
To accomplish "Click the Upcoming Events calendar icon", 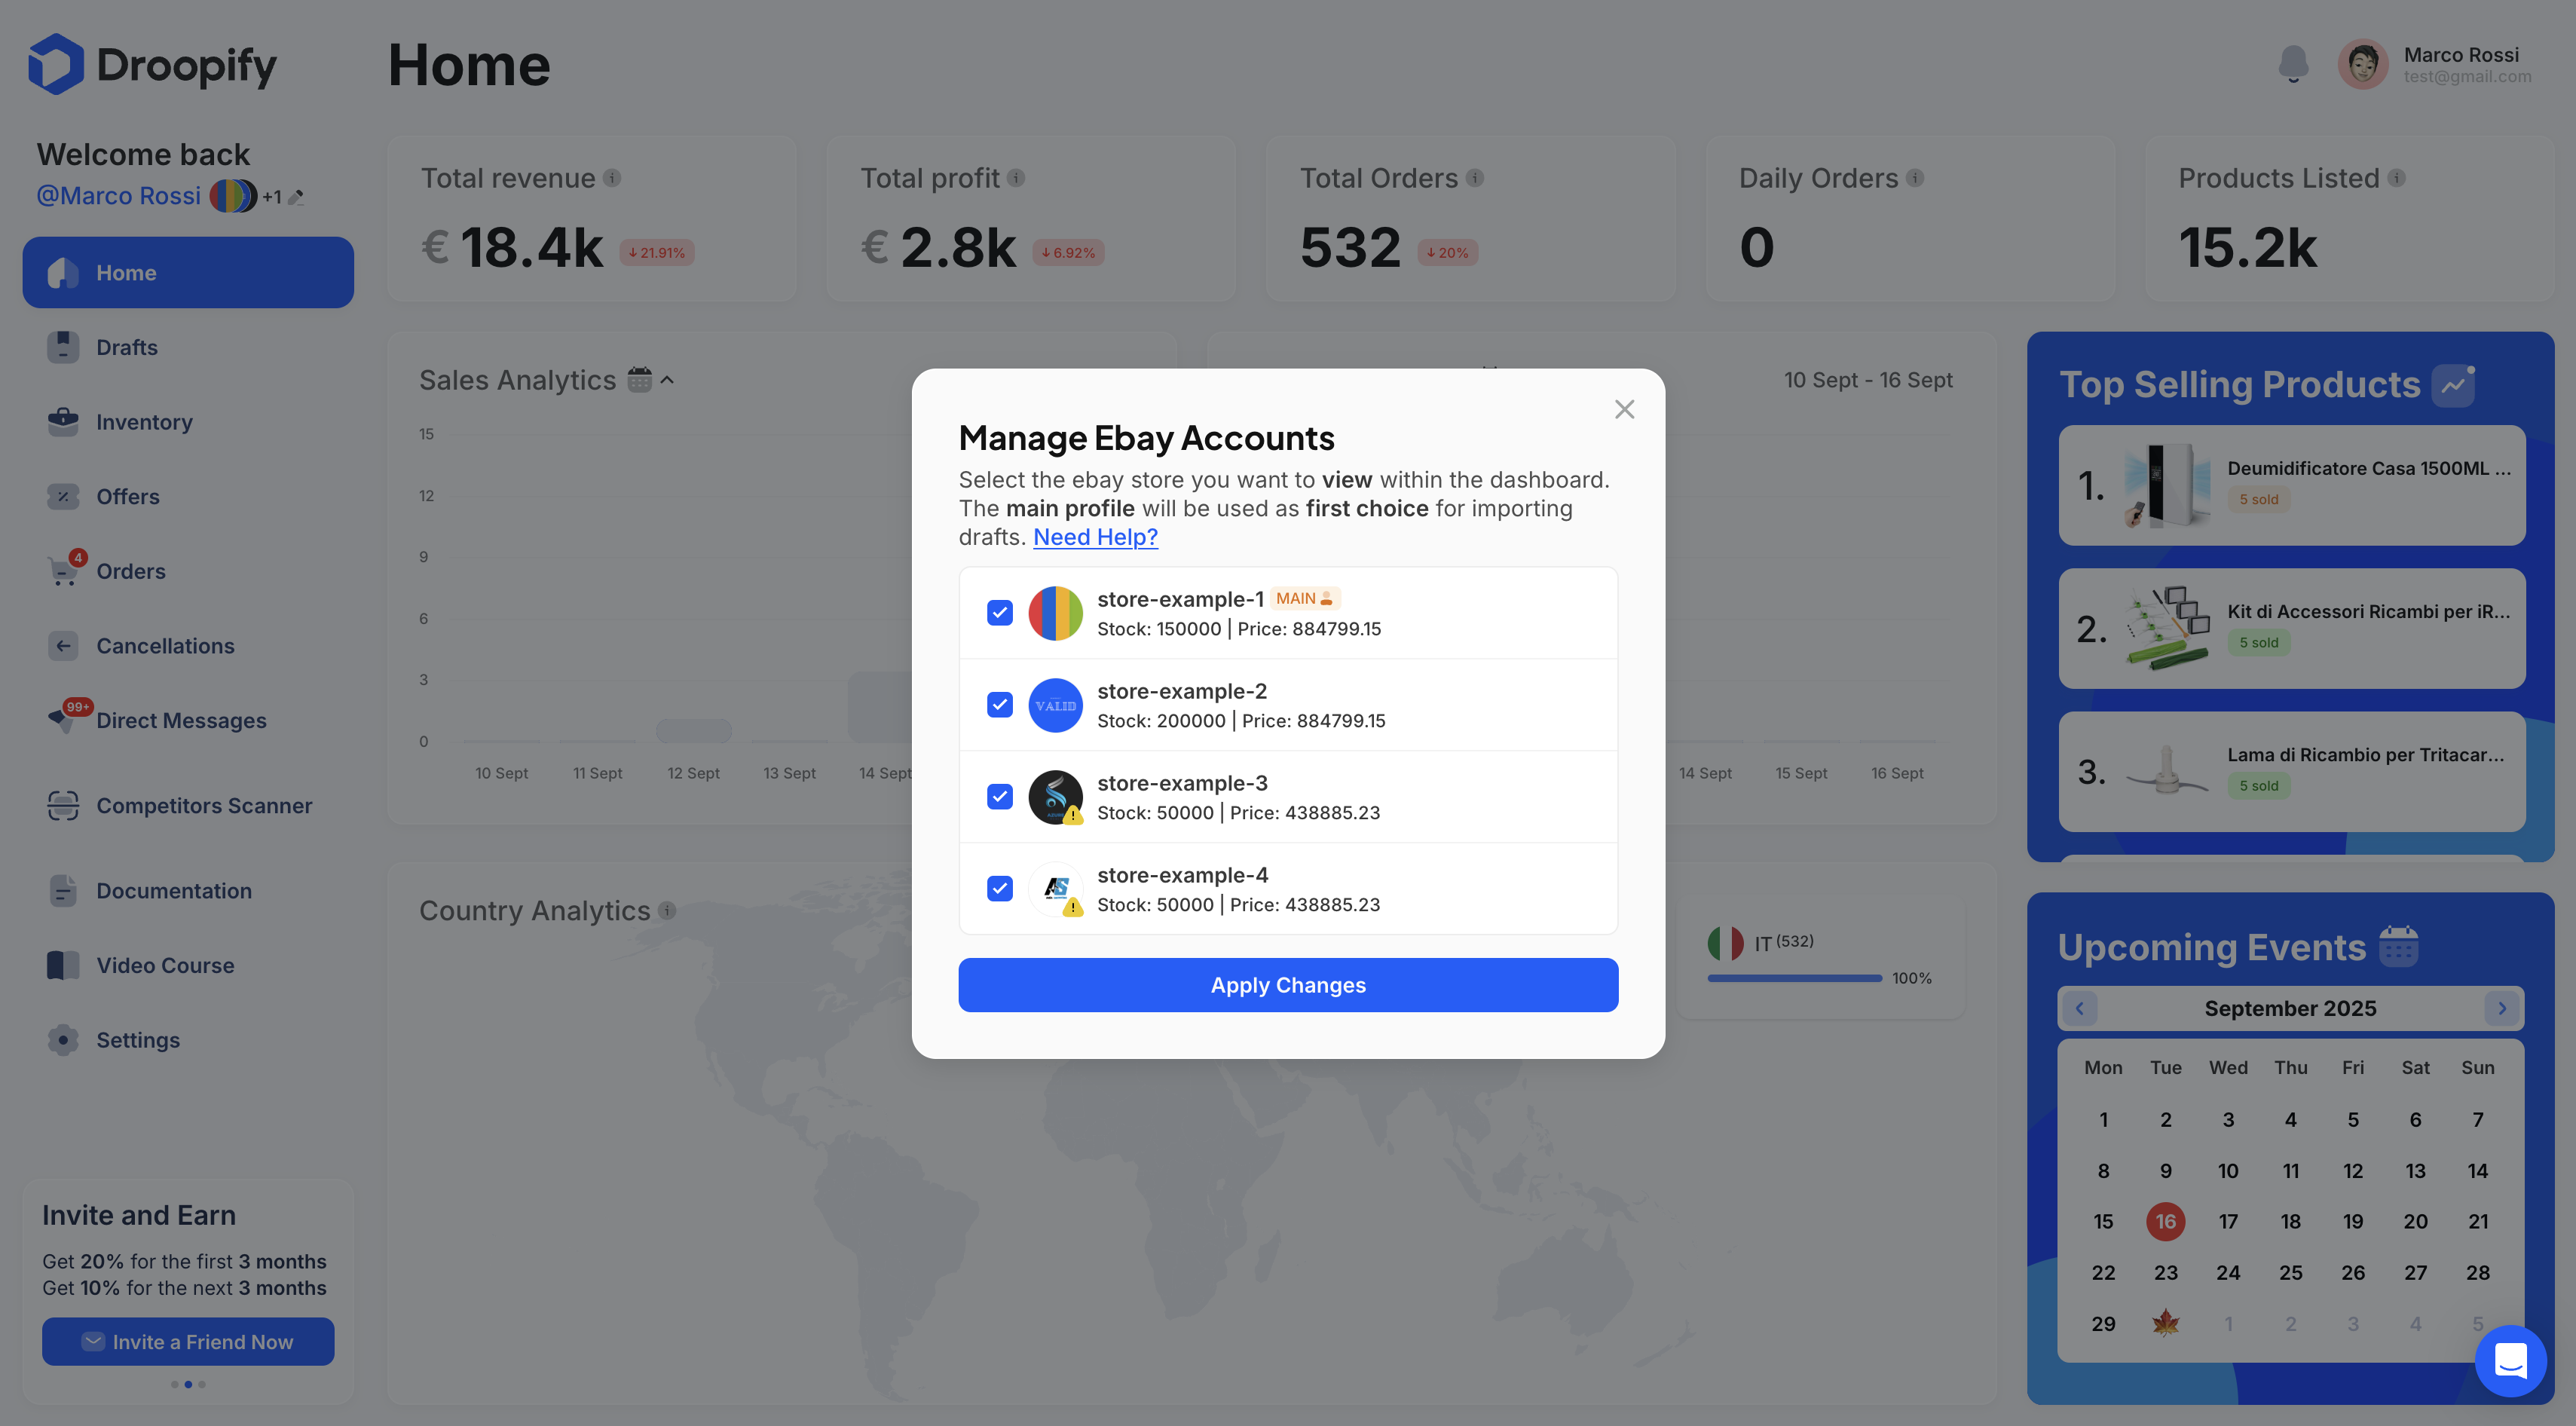I will pyautogui.click(x=2398, y=946).
